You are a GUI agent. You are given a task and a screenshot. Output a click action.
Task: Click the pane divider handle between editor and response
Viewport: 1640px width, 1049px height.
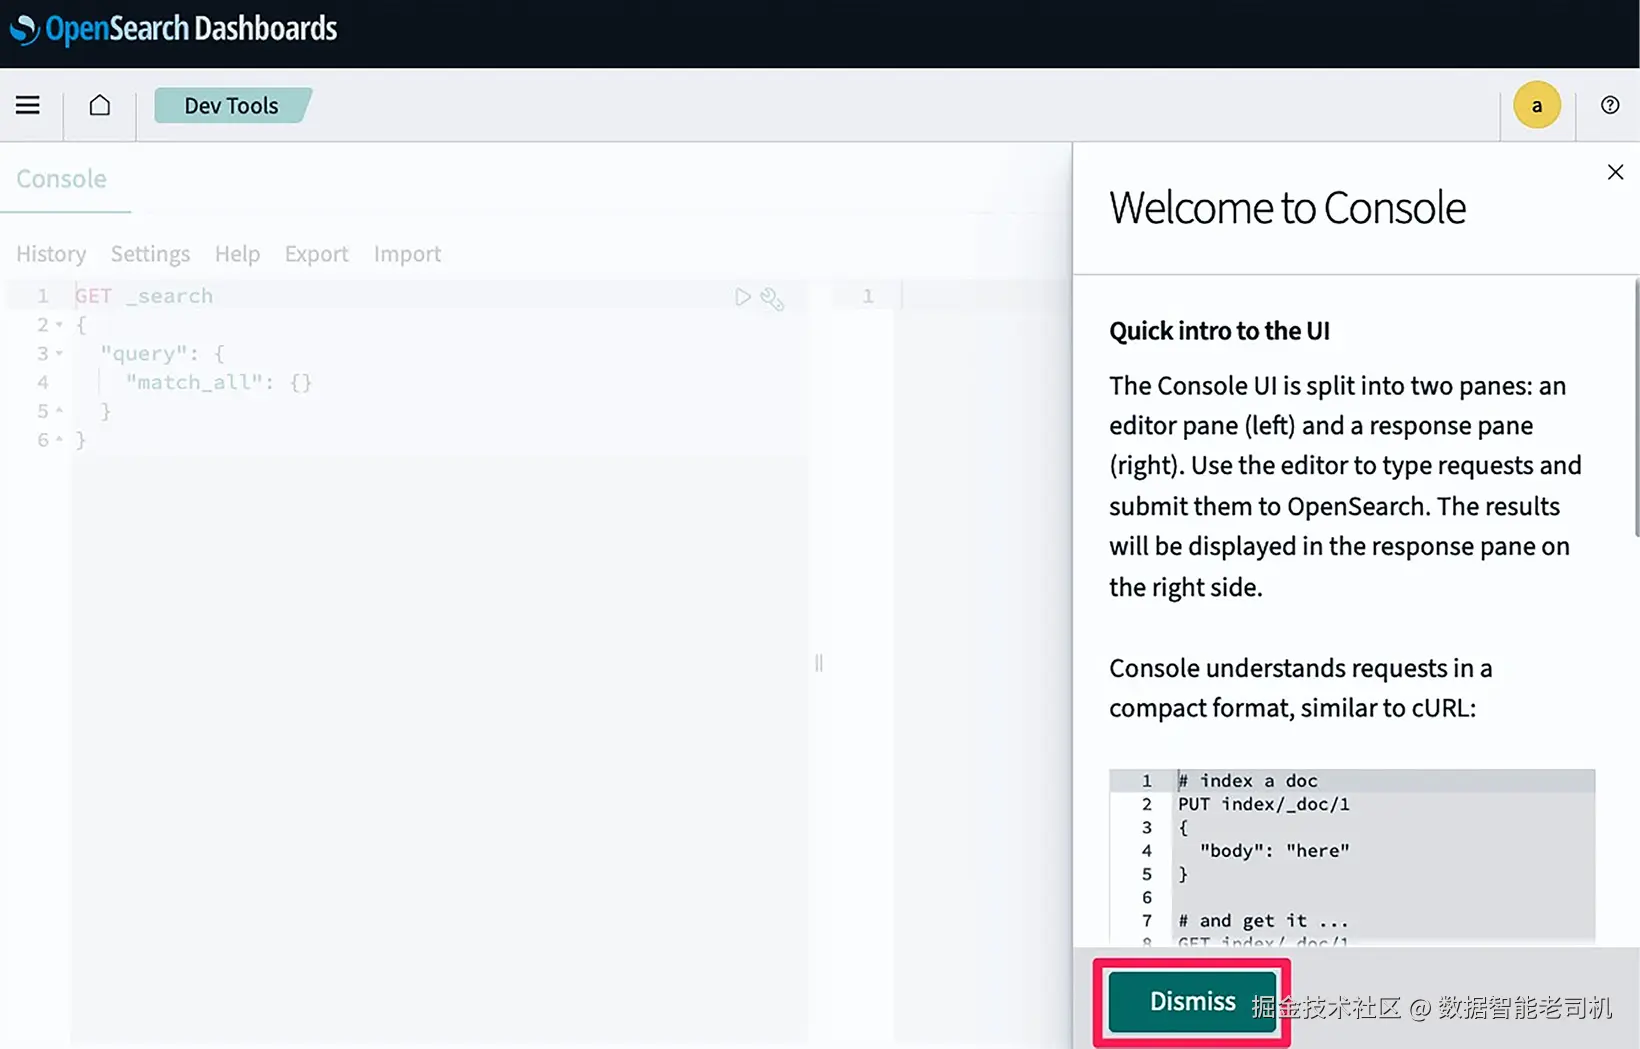pos(819,663)
